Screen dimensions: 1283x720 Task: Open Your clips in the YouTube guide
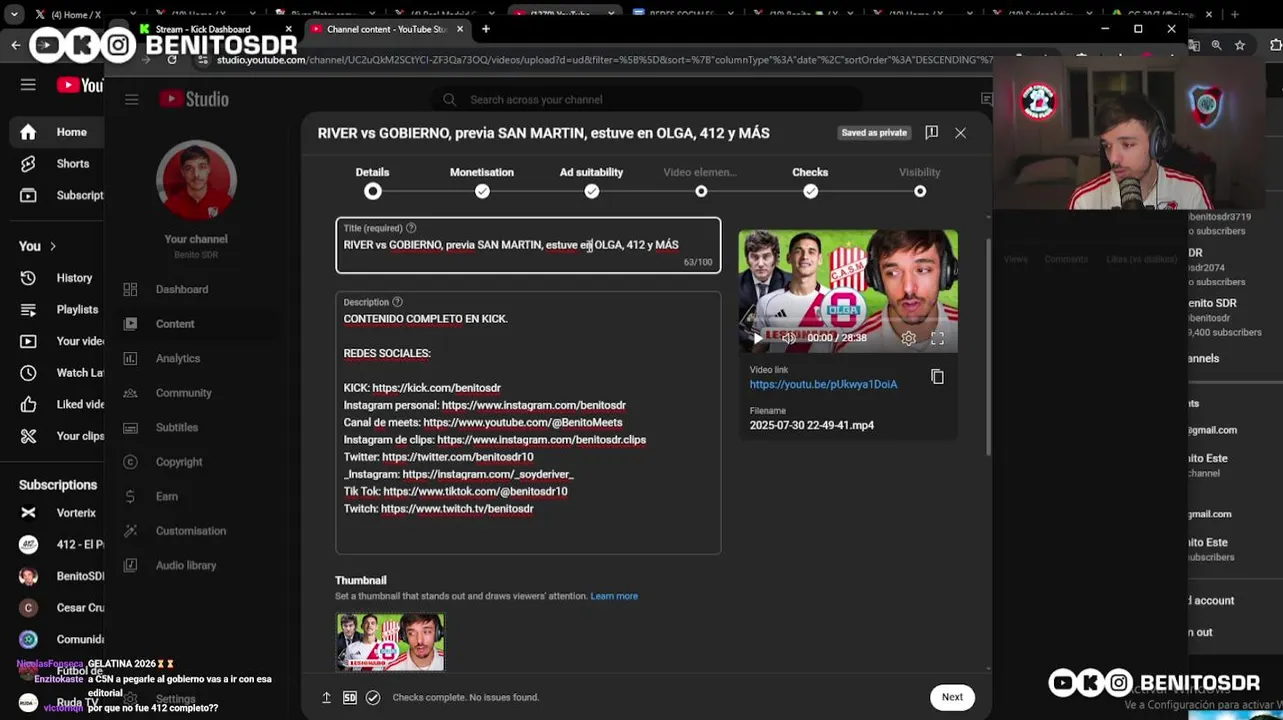pos(55,436)
